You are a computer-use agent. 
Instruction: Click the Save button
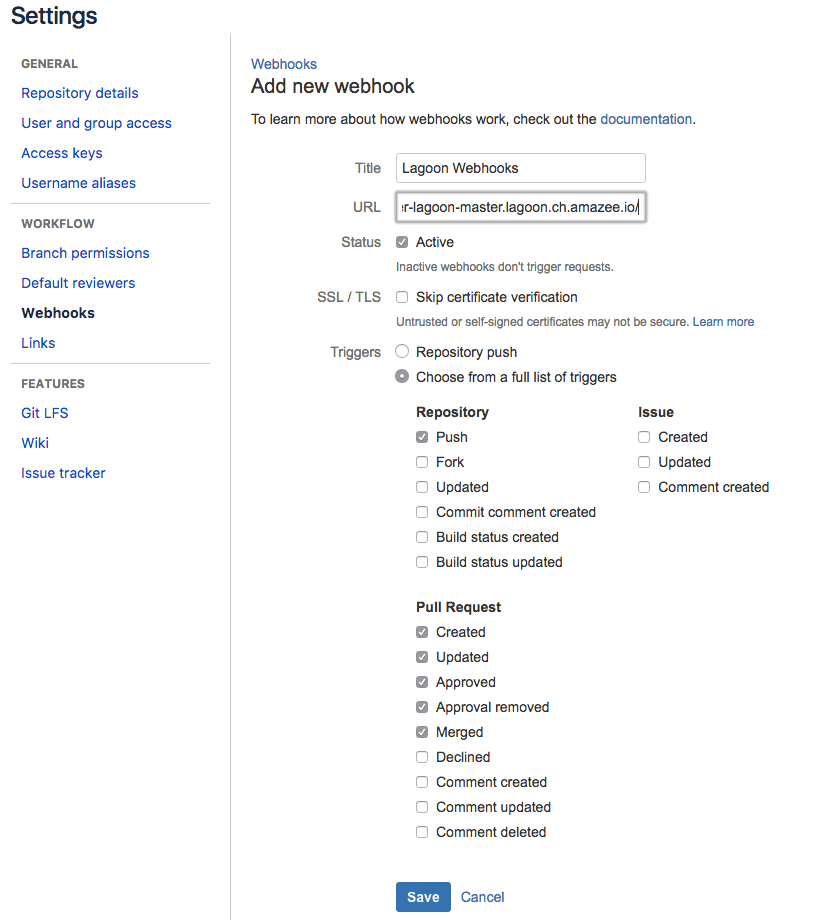pos(423,897)
